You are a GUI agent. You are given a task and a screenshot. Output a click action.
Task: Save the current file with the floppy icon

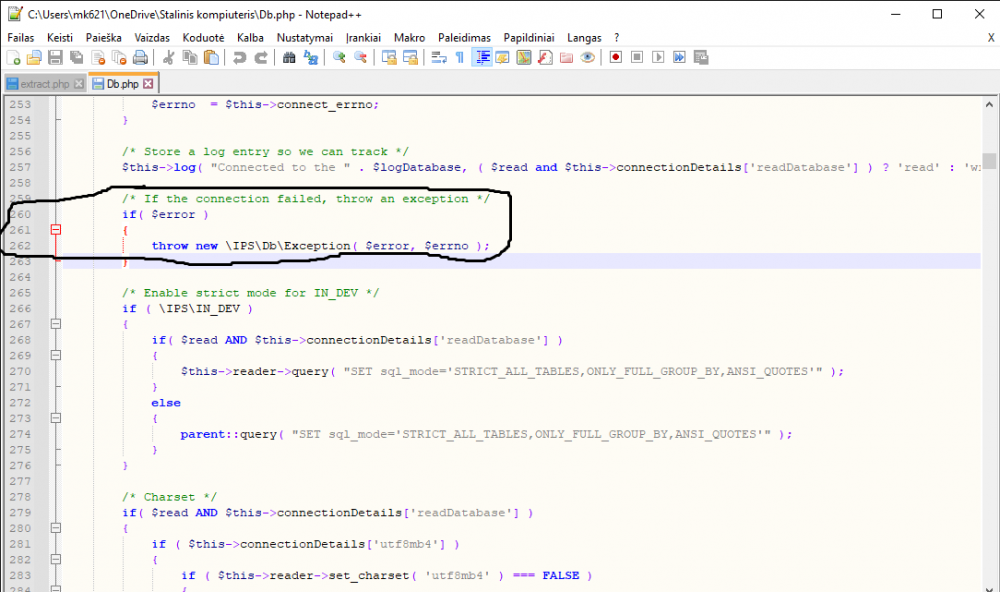(x=55, y=58)
